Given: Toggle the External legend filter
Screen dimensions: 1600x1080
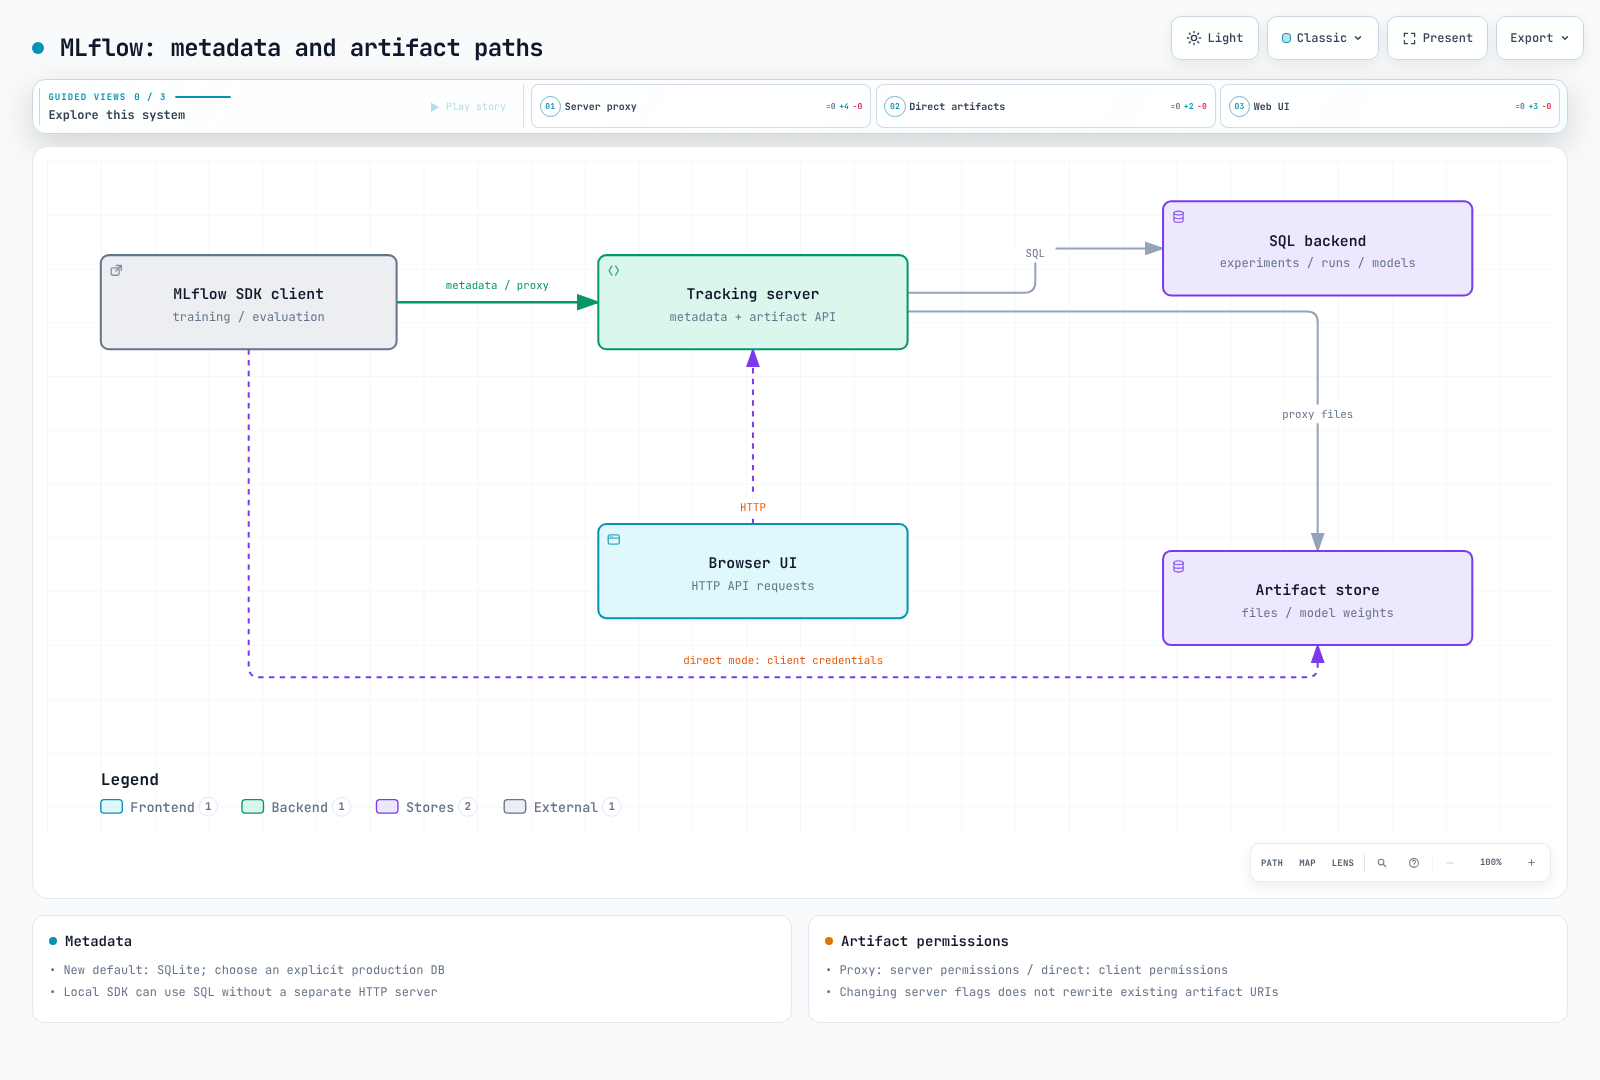Looking at the screenshot, I should click(x=562, y=807).
